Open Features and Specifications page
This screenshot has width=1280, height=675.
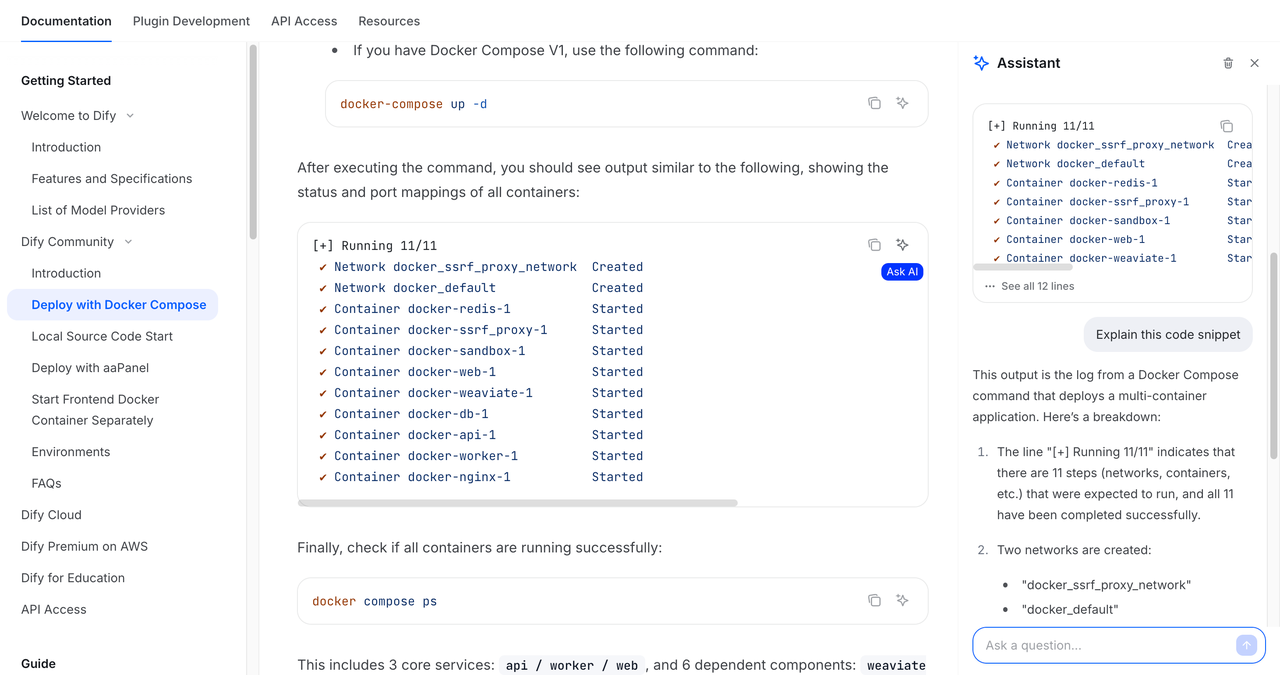[x=112, y=179]
